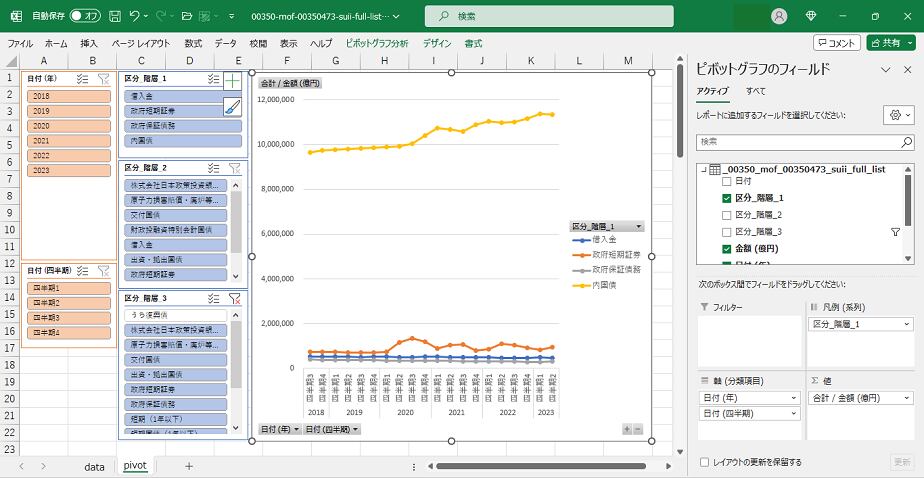
Task: Click the Undo arrow icon
Action: click(136, 17)
